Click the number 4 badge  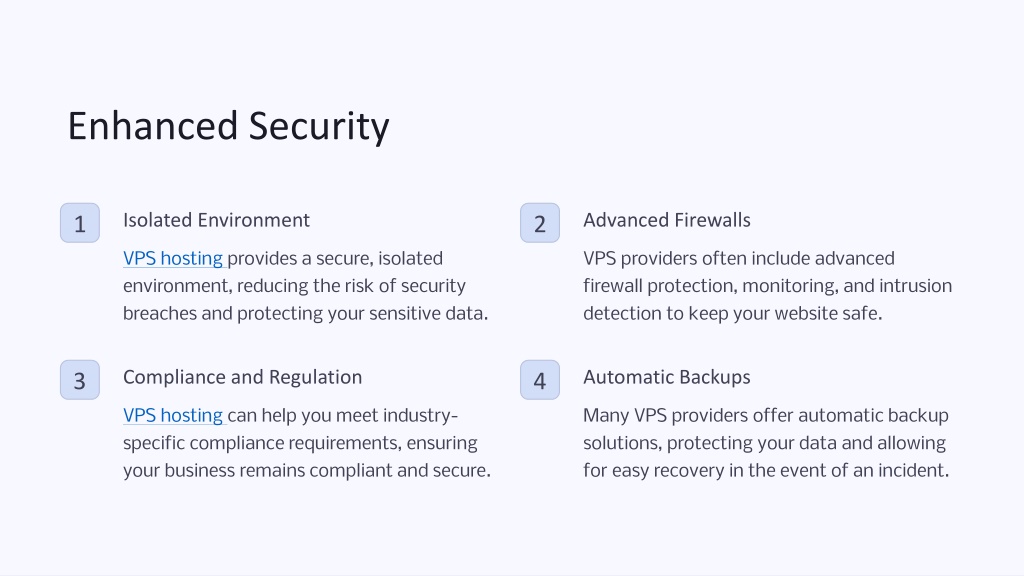coord(539,379)
